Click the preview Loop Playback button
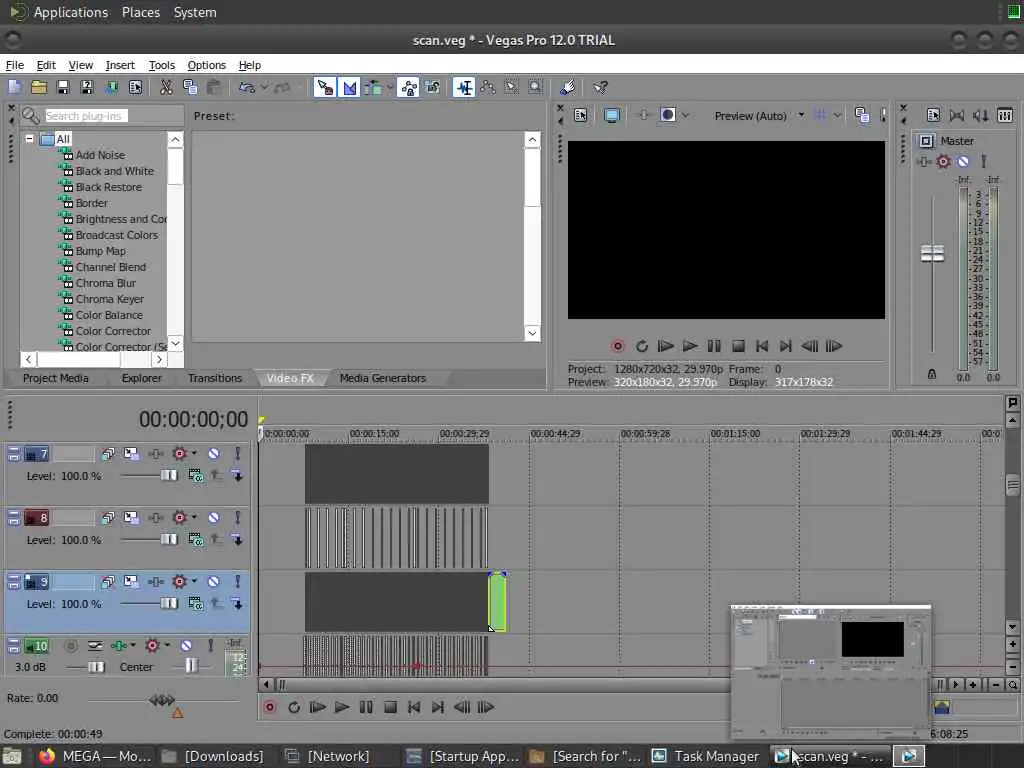 (642, 346)
